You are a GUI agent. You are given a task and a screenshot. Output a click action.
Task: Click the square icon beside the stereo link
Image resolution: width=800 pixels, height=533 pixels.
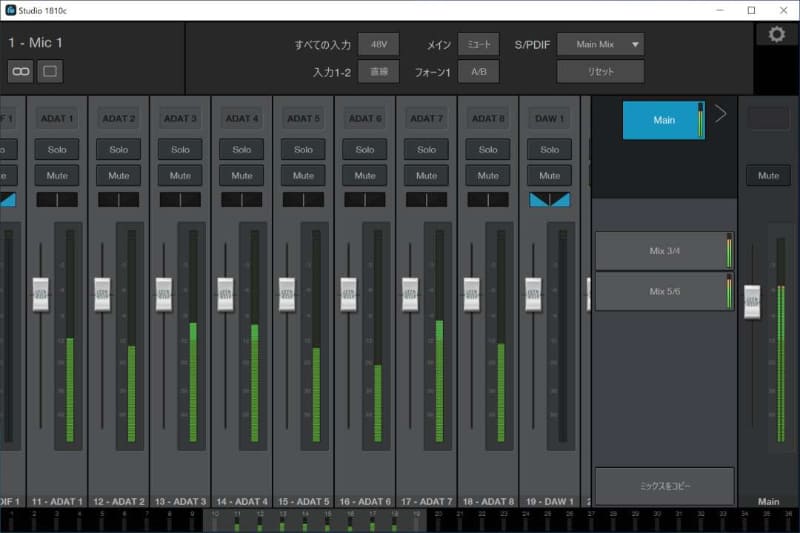click(50, 71)
